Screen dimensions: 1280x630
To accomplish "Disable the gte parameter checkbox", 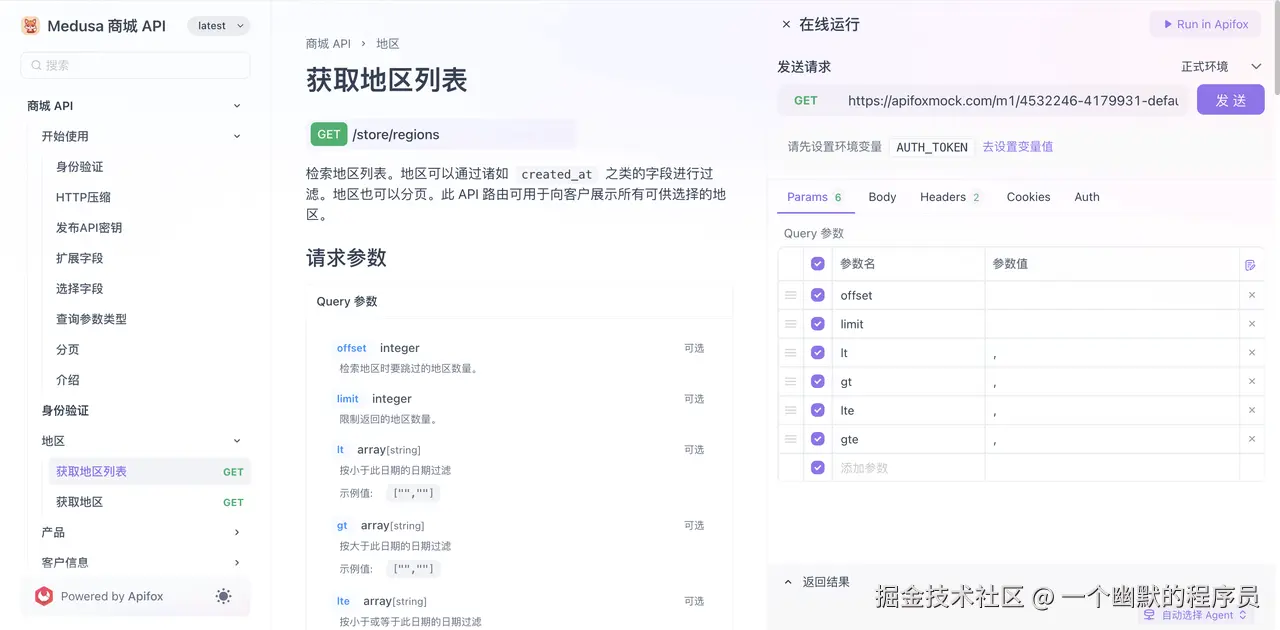I will click(818, 438).
